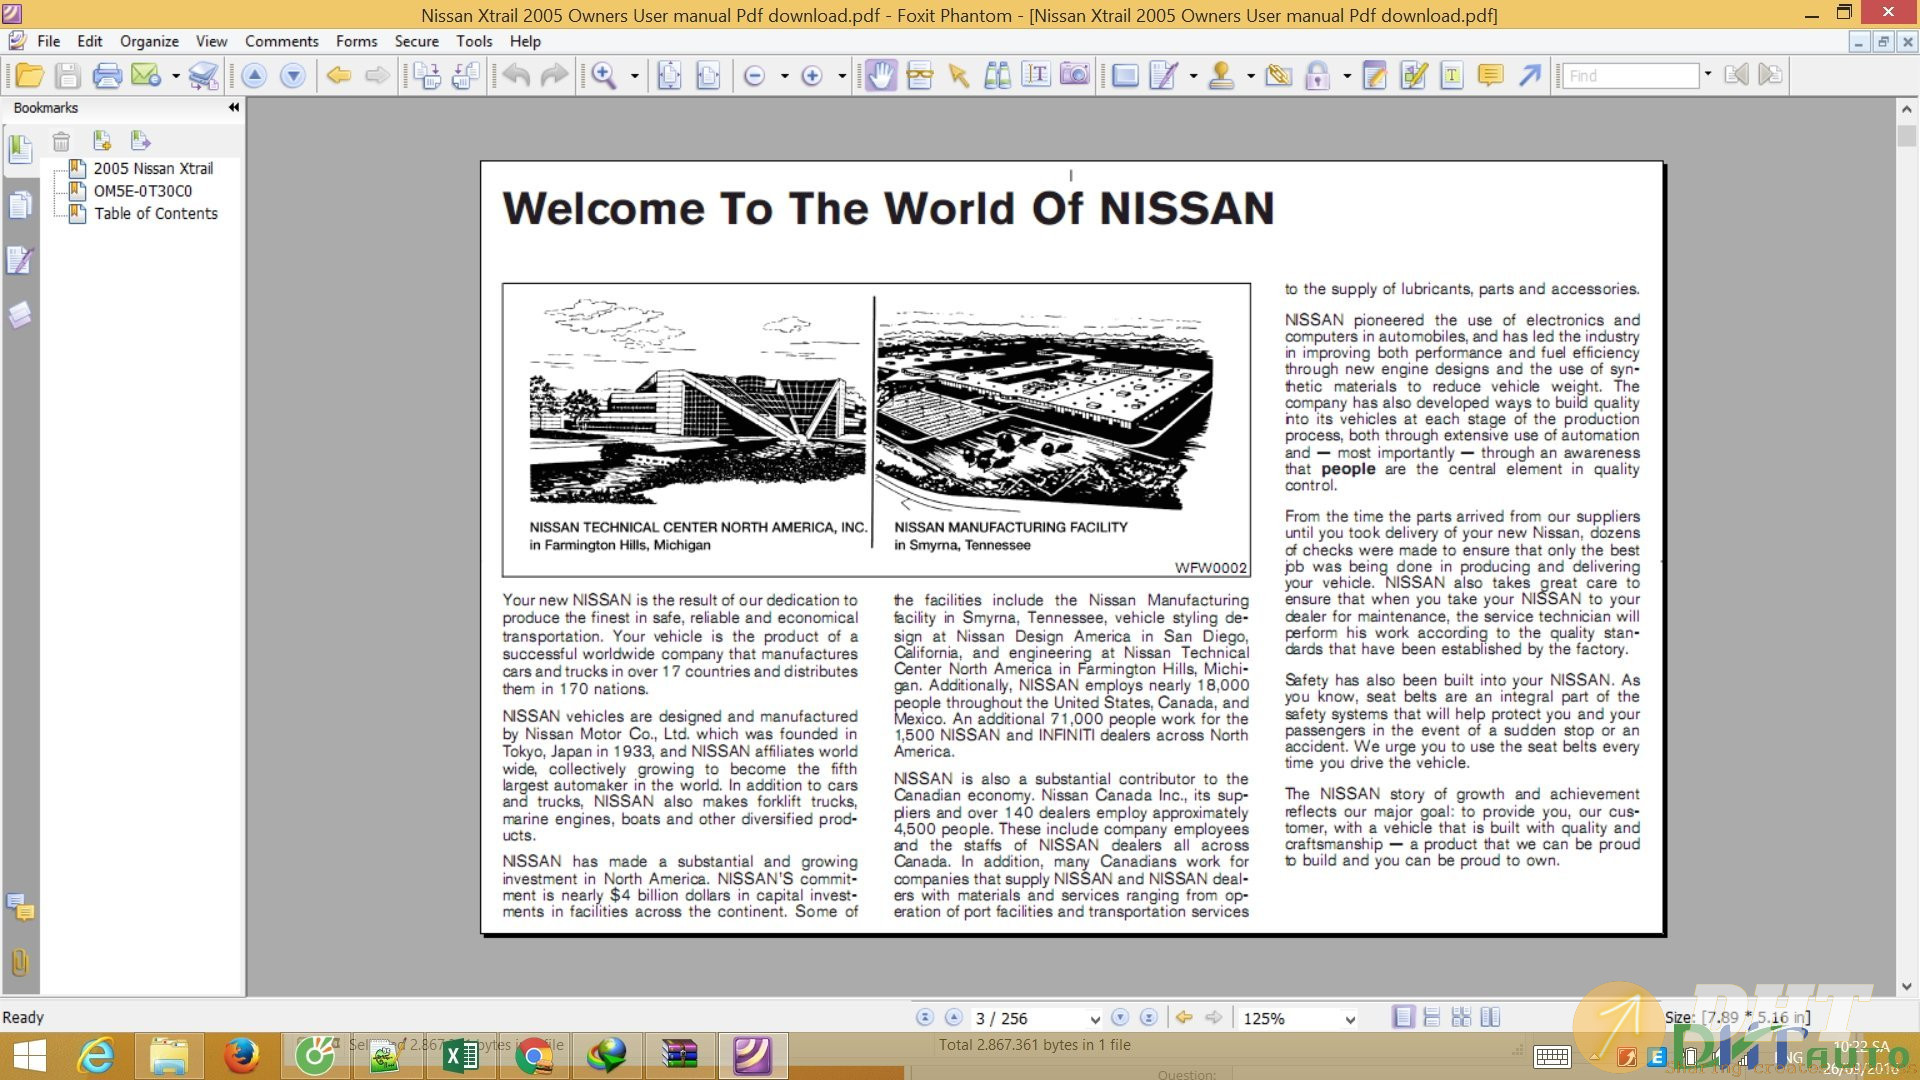Select the Note comment tool
This screenshot has width=1920, height=1080.
(1490, 75)
